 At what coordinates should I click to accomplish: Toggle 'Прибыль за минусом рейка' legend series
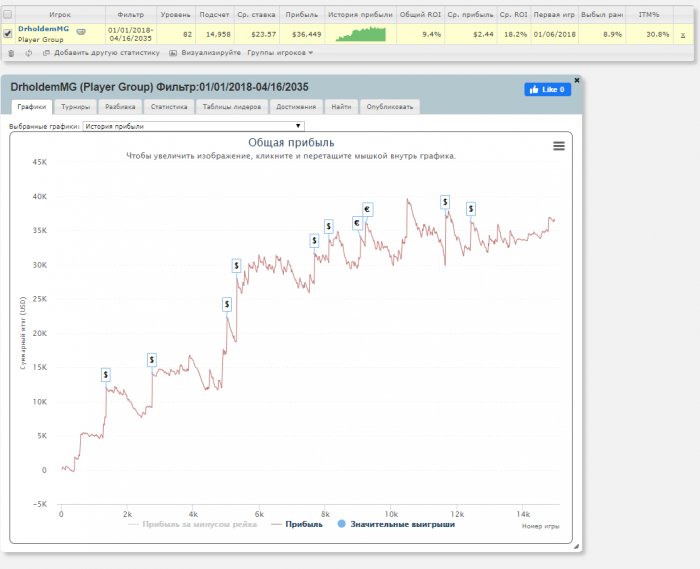point(192,524)
